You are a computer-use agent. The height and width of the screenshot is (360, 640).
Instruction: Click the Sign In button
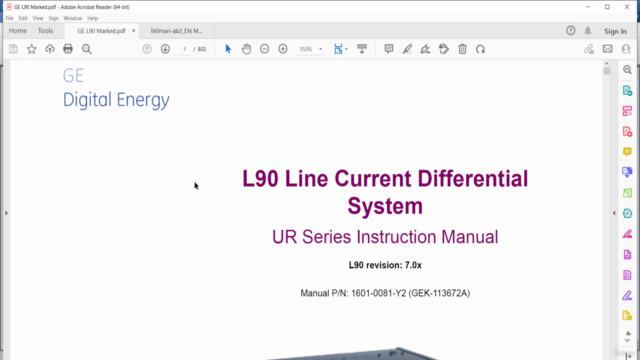(x=615, y=31)
